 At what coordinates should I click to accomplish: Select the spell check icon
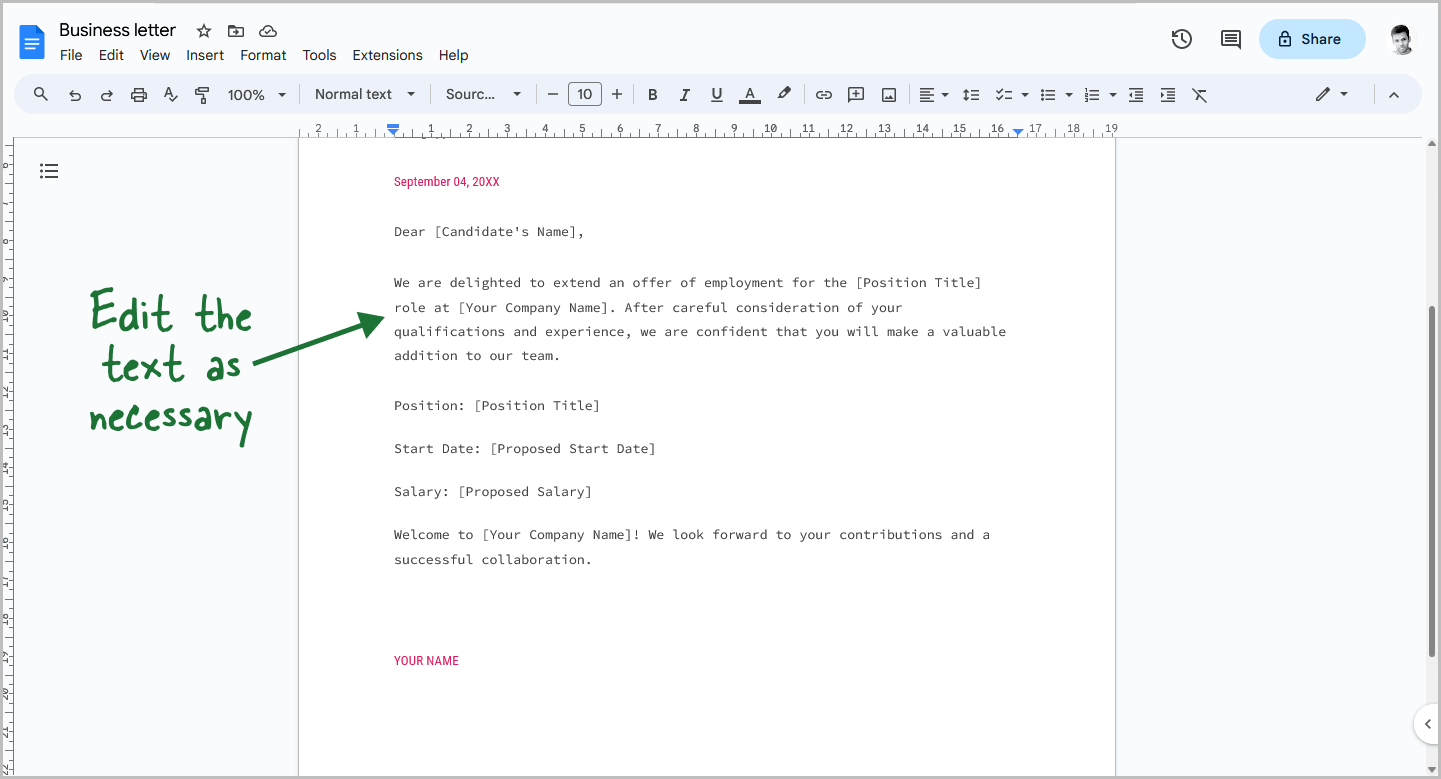coord(170,94)
